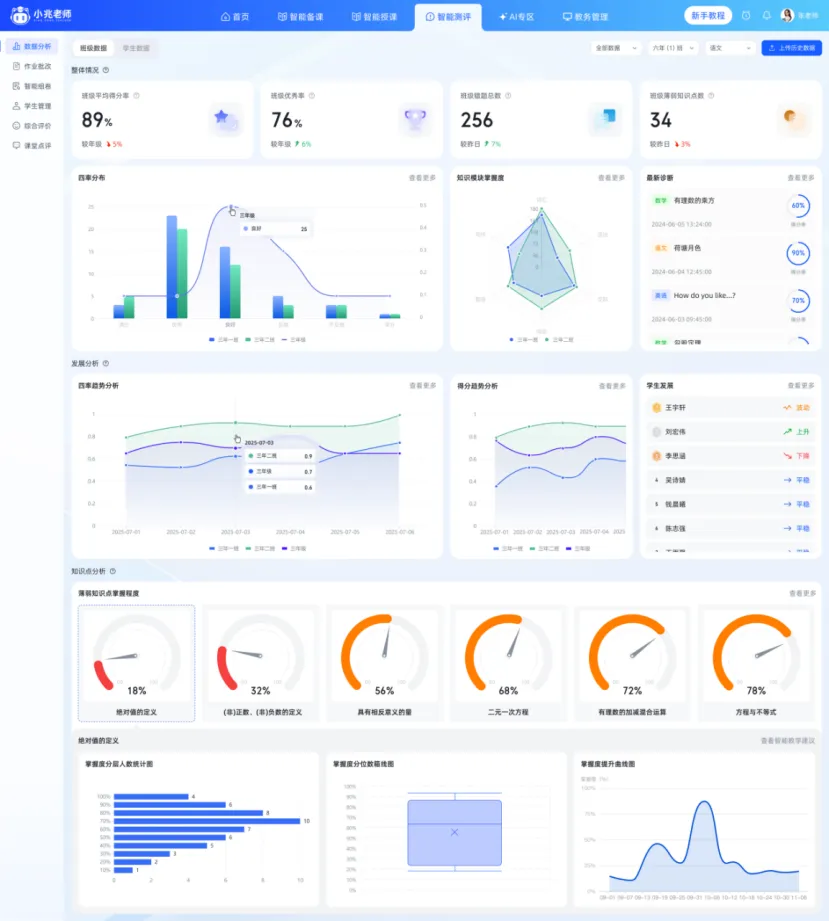Select the 78% 方程与不等式 gauge card

pyautogui.click(x=756, y=663)
